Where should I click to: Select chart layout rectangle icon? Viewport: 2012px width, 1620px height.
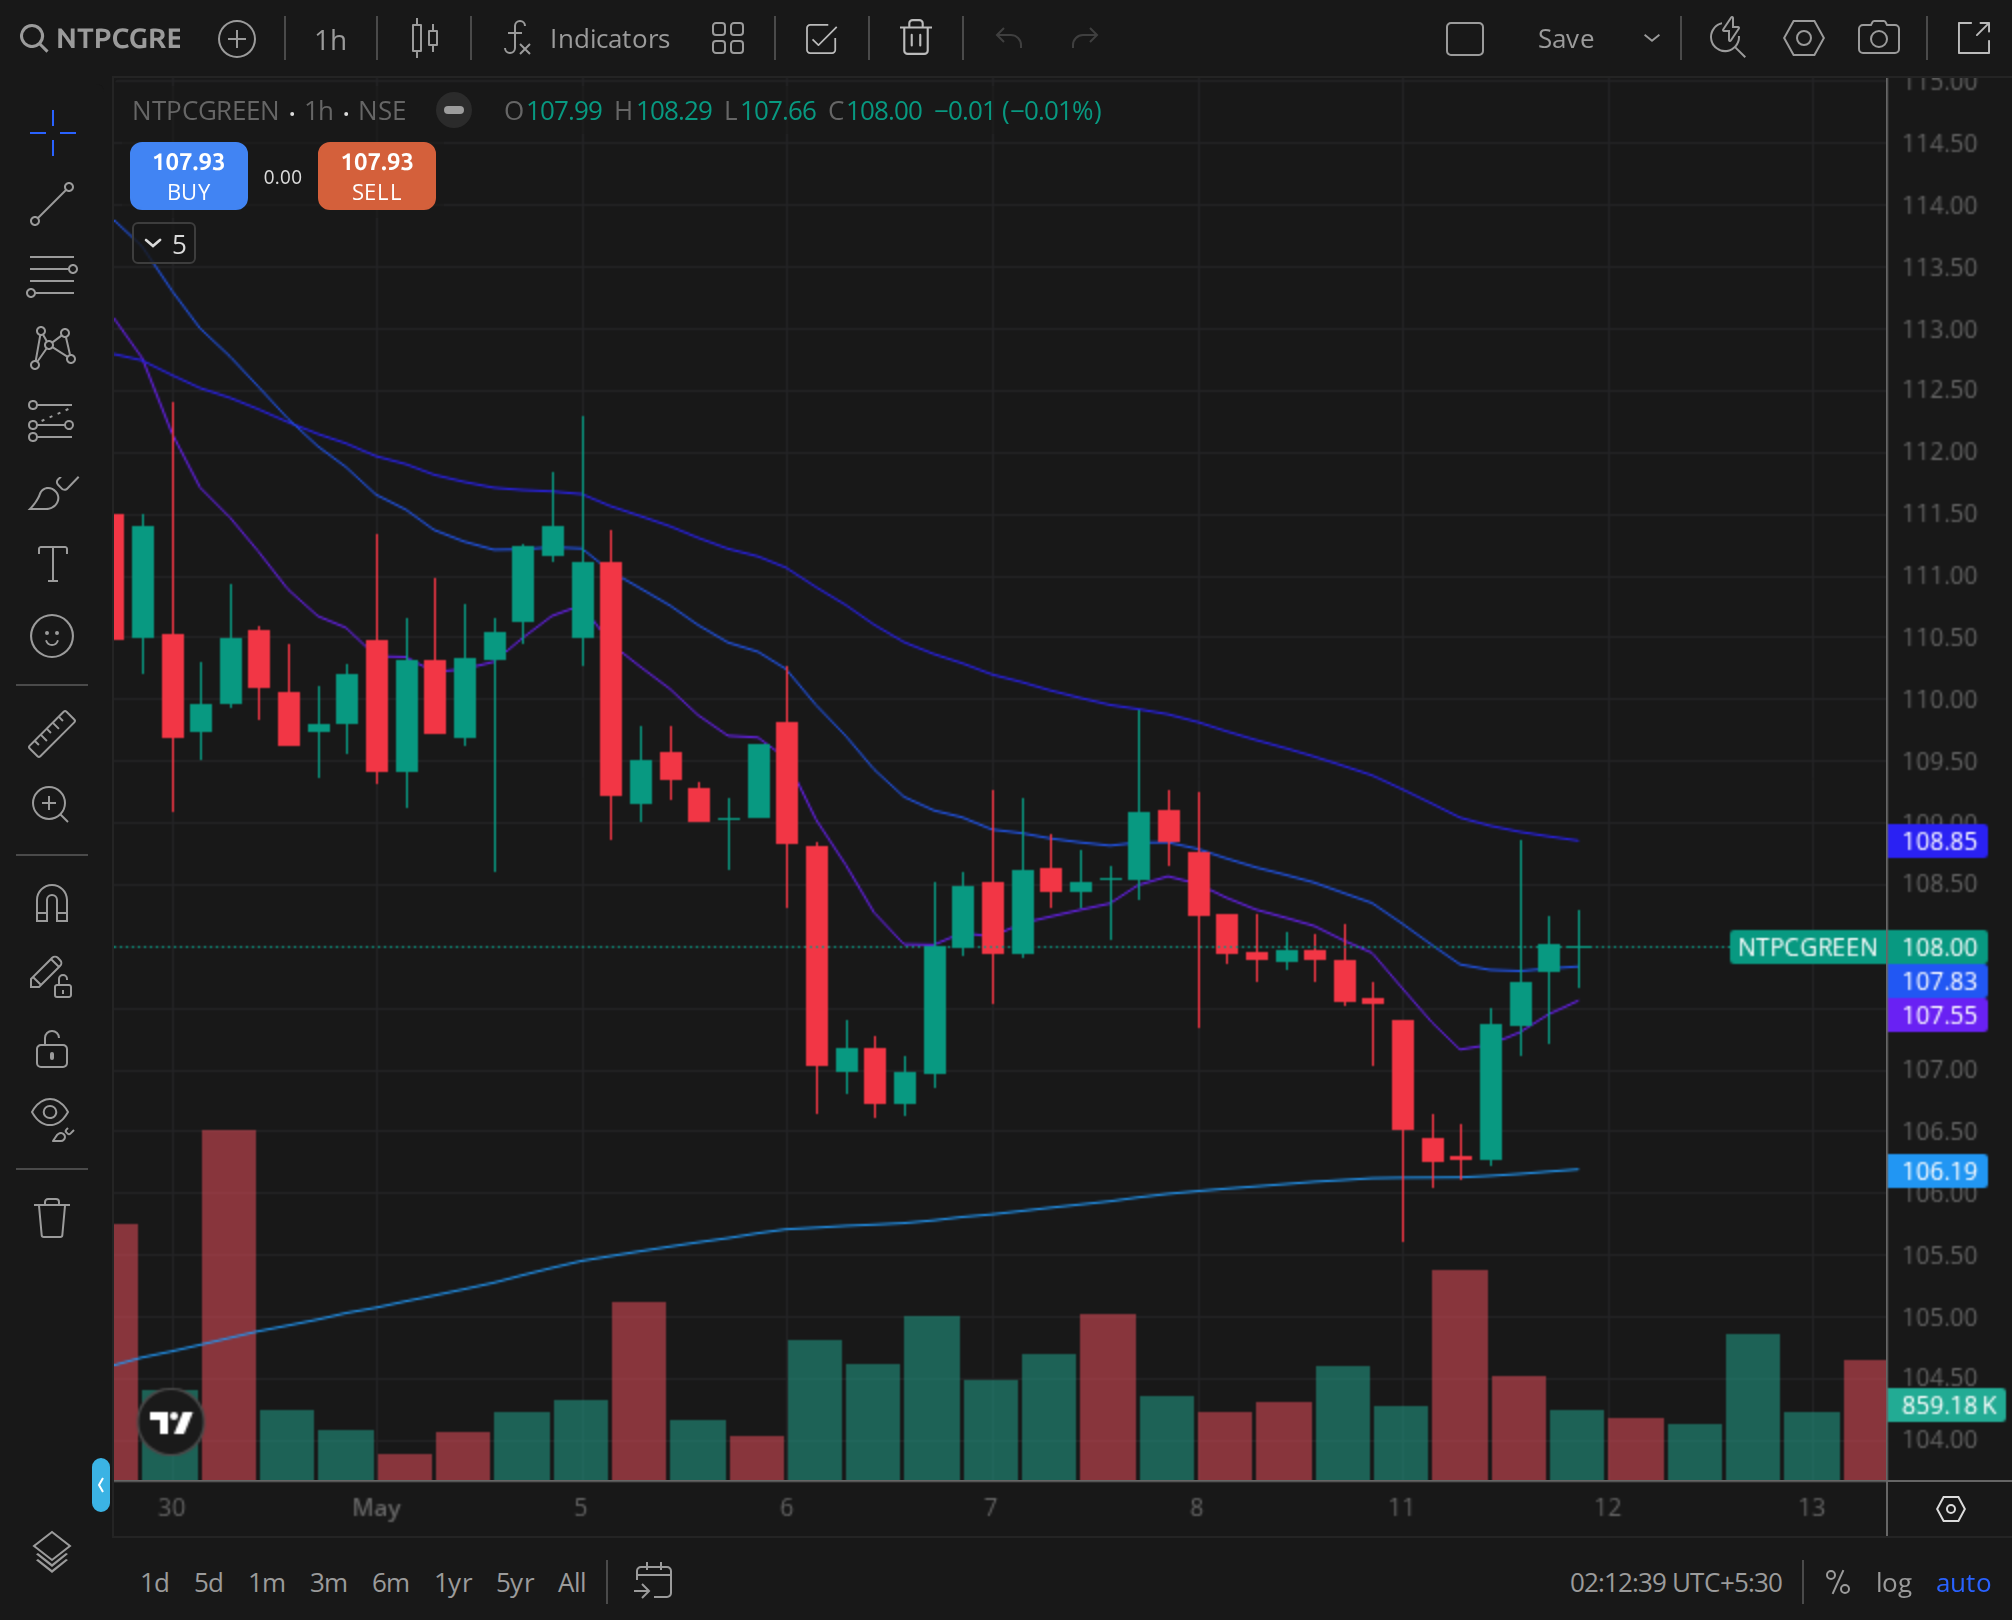(x=1465, y=39)
